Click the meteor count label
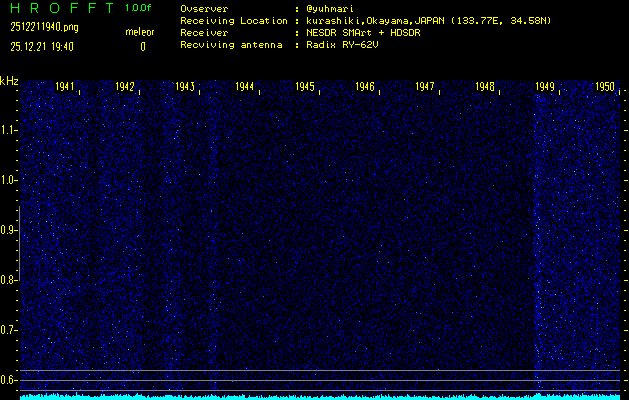The width and height of the screenshot is (629, 400). (140, 32)
